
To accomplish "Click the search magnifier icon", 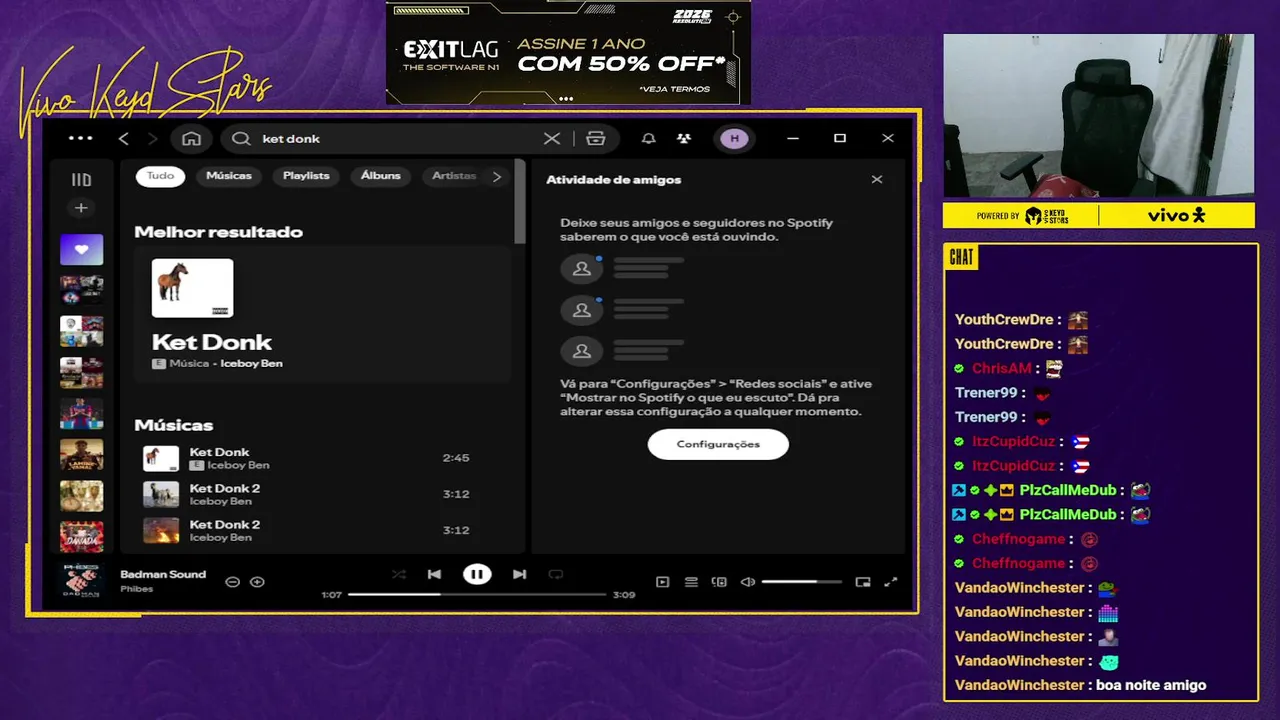I will (x=241, y=139).
